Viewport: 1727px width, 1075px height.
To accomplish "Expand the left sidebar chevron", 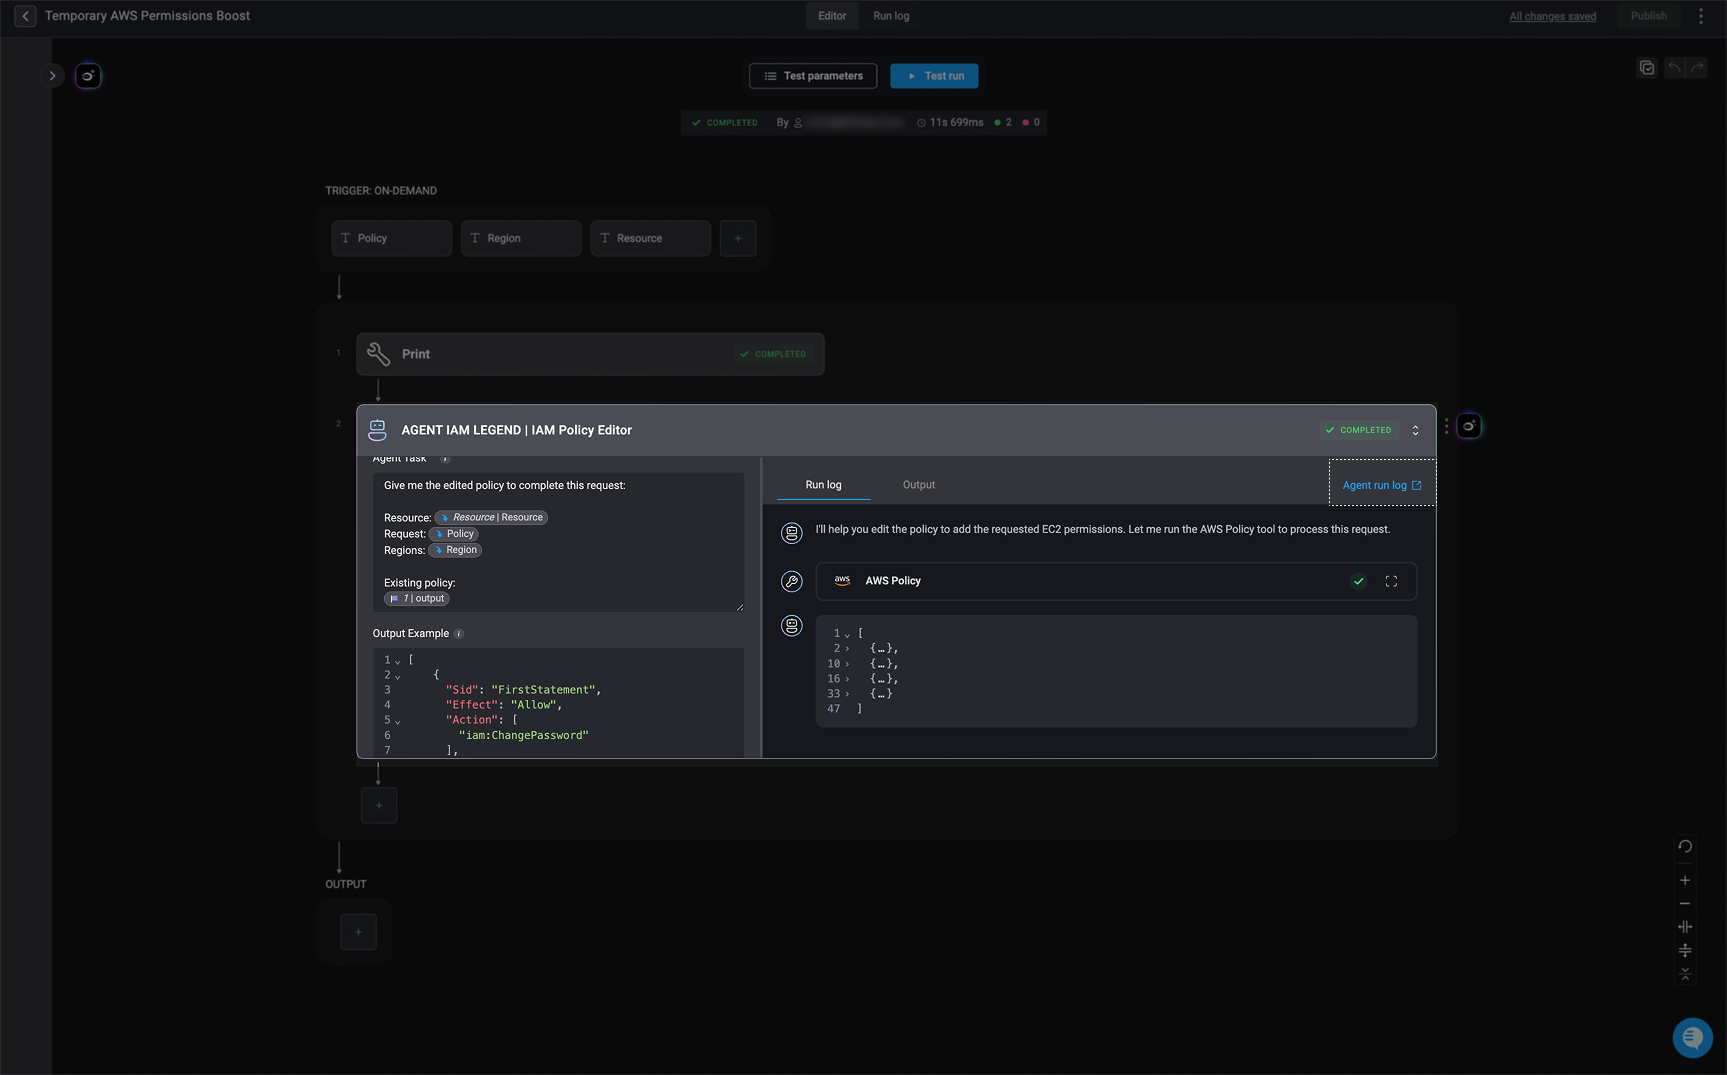I will click(53, 76).
